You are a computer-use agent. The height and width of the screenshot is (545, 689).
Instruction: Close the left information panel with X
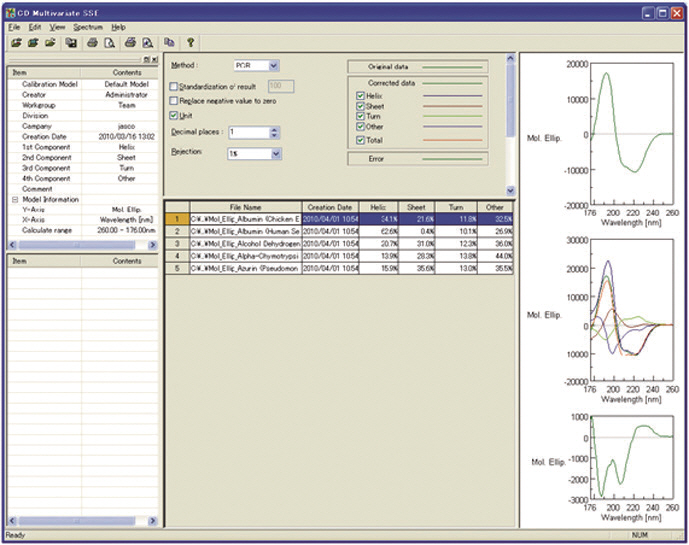[x=154, y=60]
